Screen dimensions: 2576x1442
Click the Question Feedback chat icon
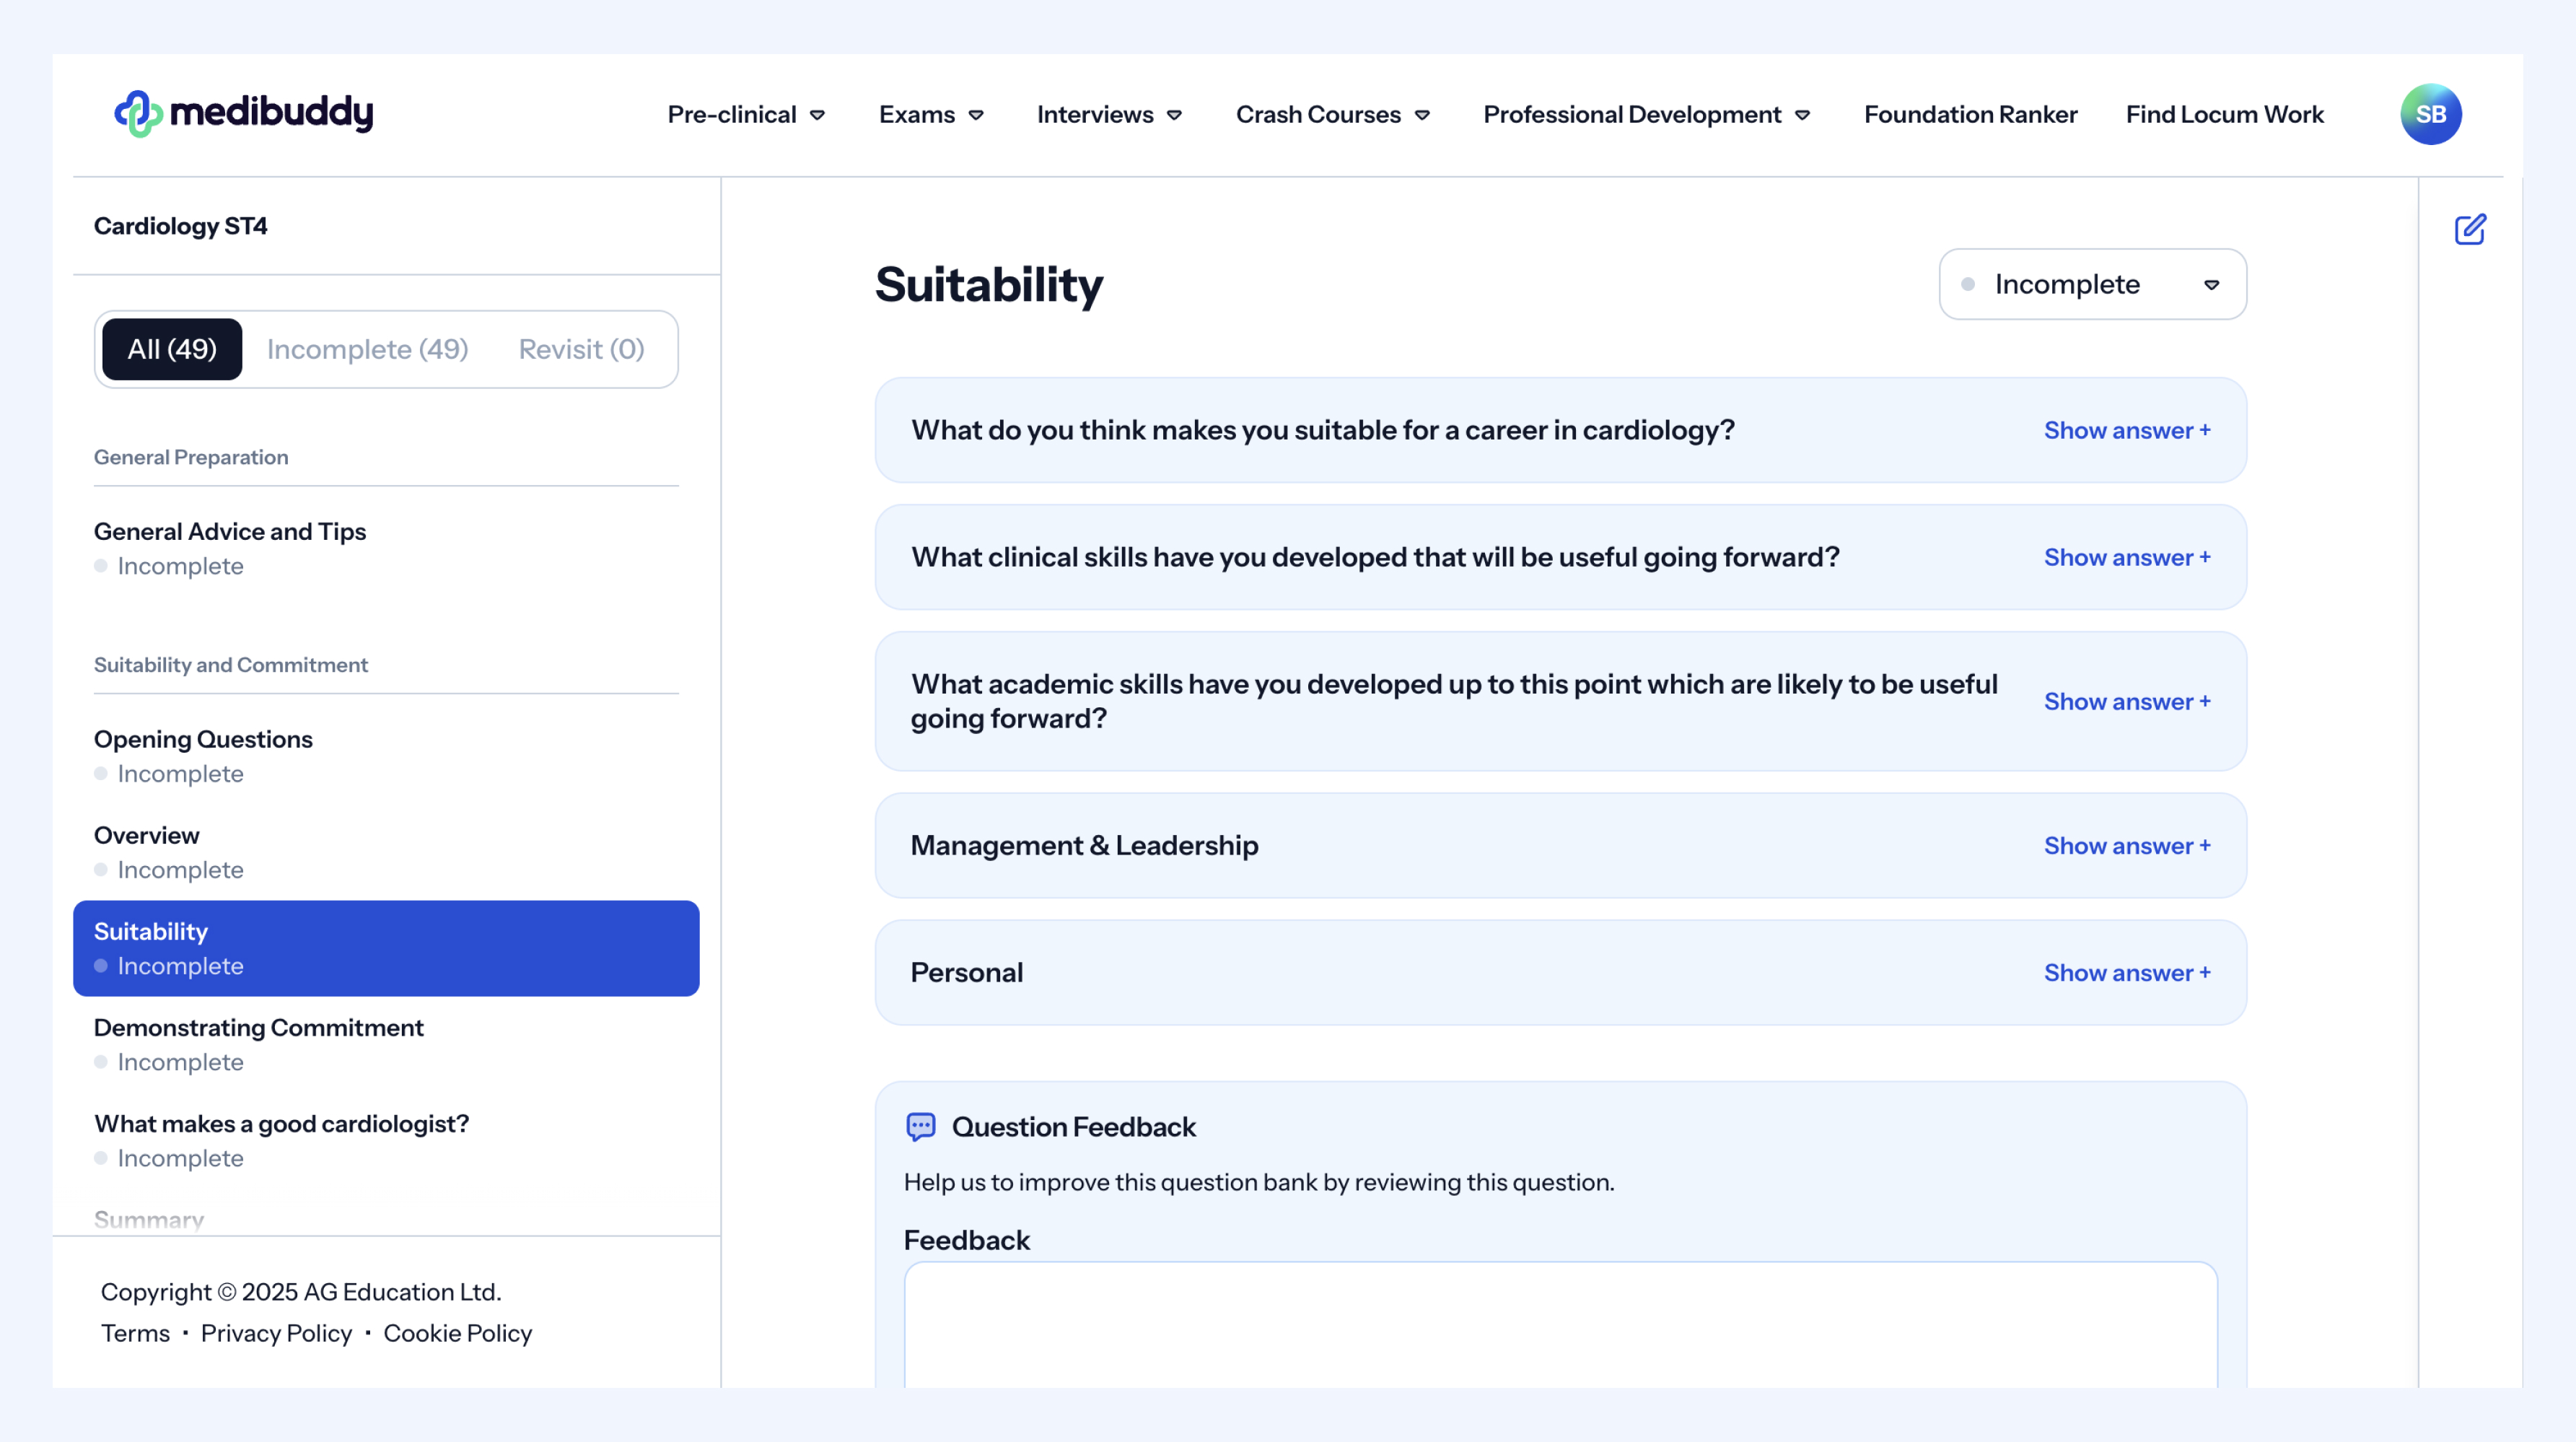tap(920, 1127)
